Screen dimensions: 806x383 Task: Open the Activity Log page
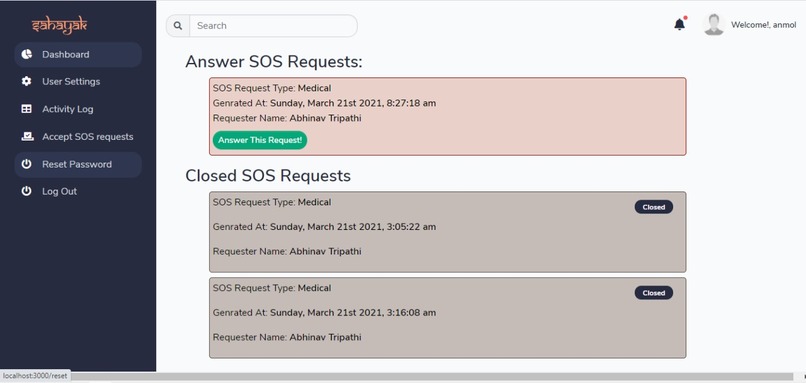(78, 109)
